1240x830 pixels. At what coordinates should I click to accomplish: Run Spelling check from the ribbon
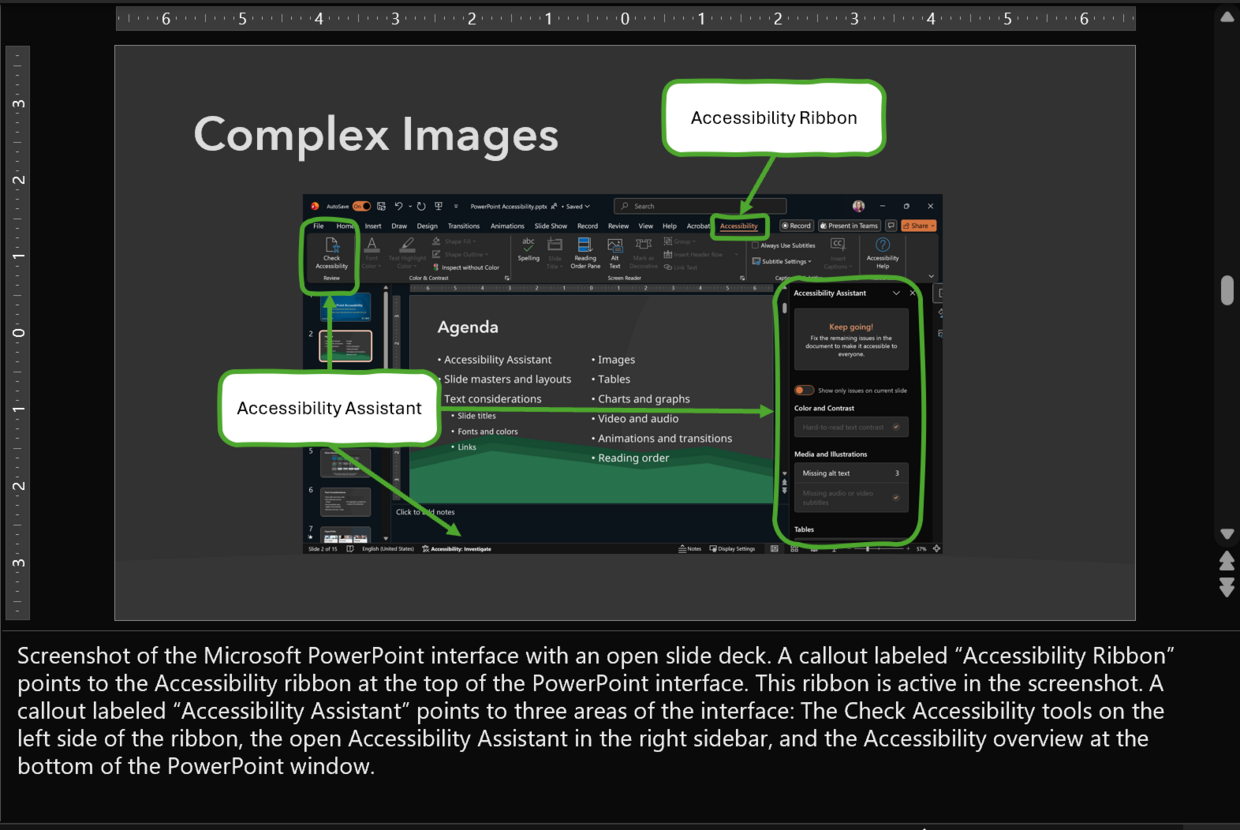[528, 247]
